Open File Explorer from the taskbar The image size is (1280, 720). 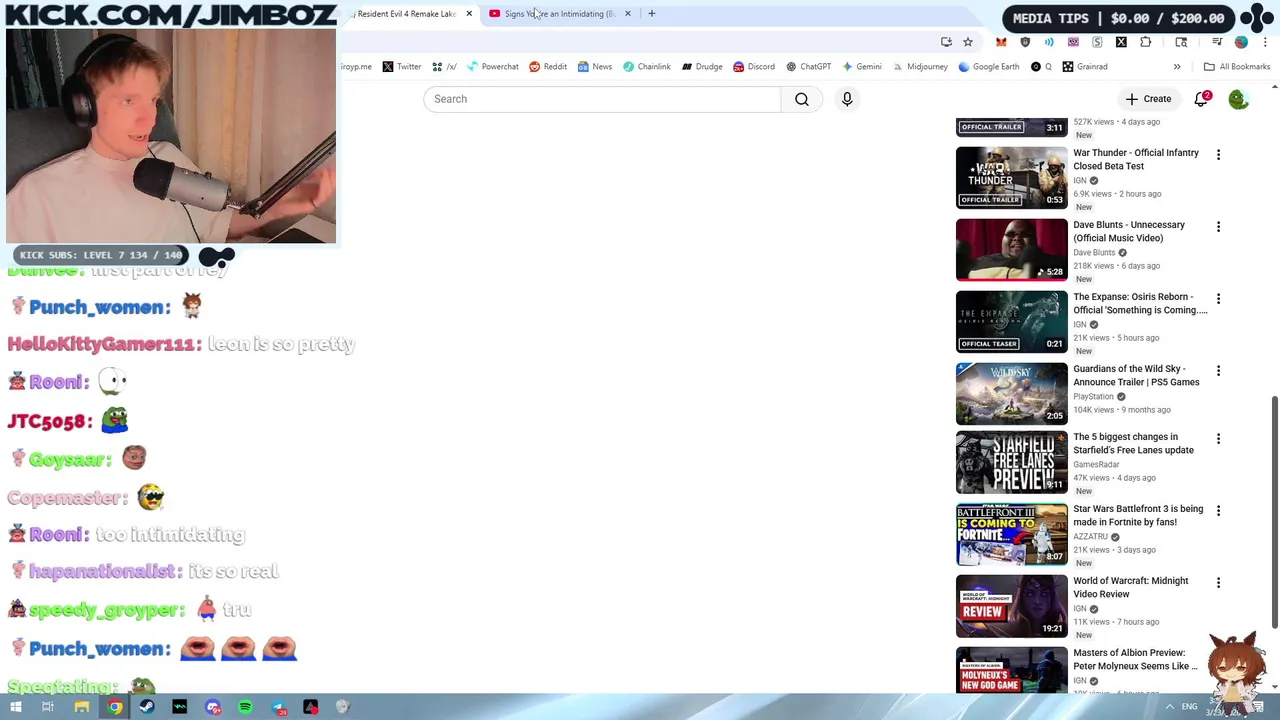81,707
